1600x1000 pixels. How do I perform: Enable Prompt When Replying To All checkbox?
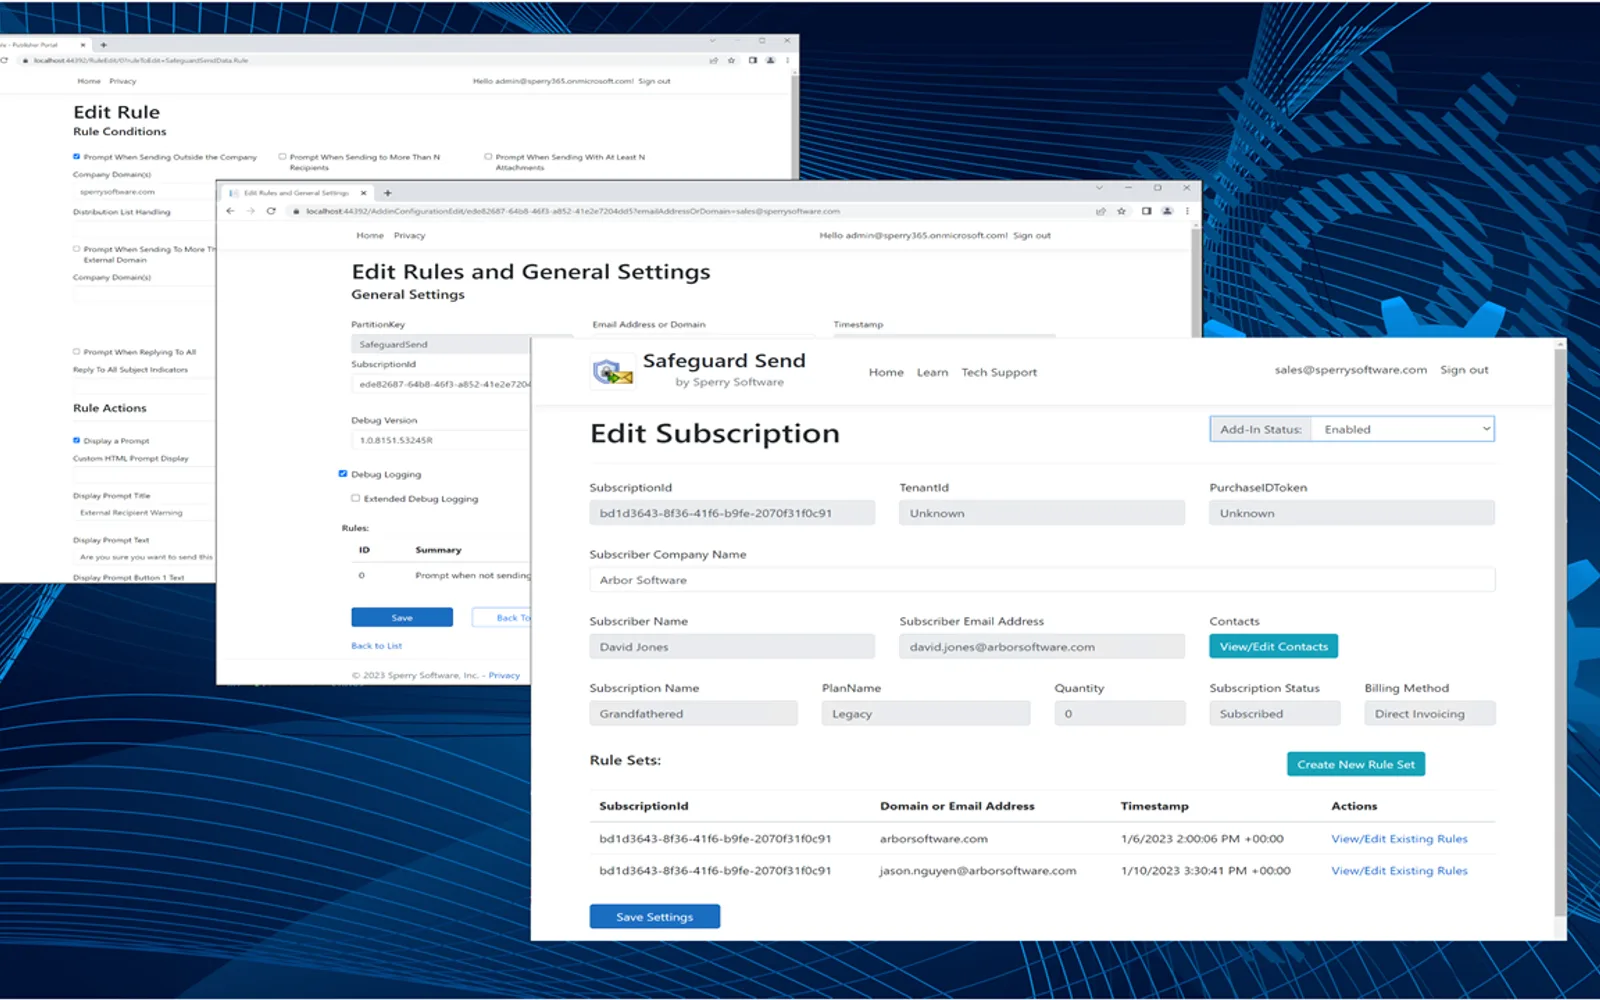pyautogui.click(x=77, y=351)
